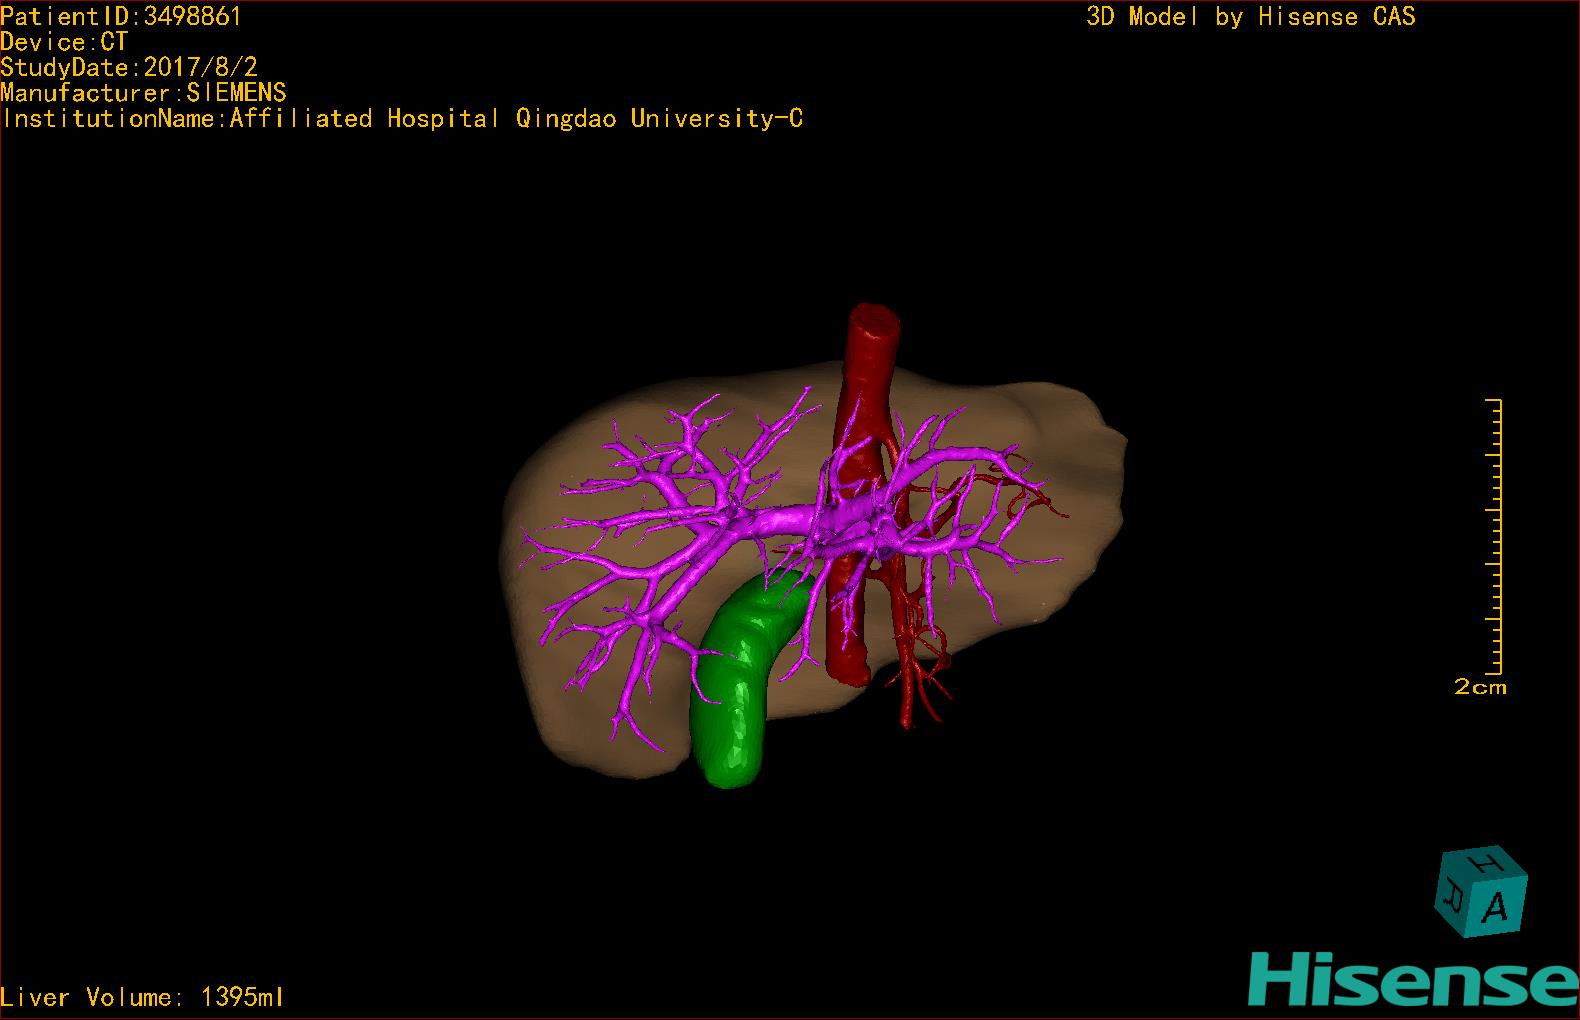
Task: Click the 'PatientID:3498861' text
Action: [121, 16]
